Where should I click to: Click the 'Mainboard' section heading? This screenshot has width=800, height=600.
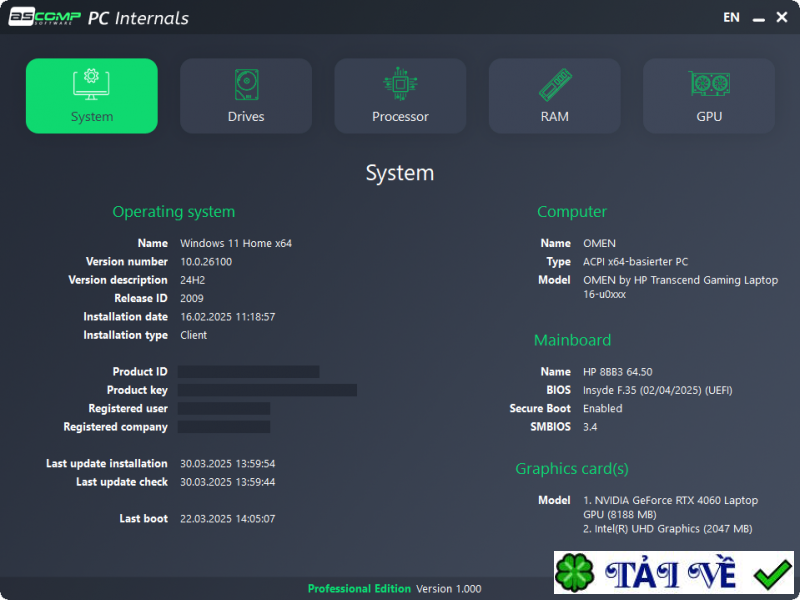572,340
